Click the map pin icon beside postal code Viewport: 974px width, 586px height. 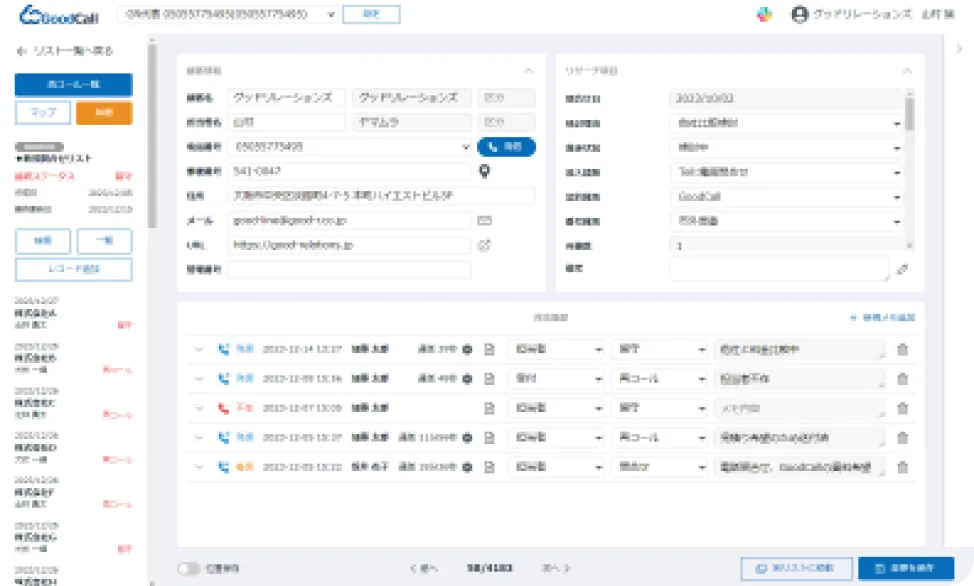486,171
